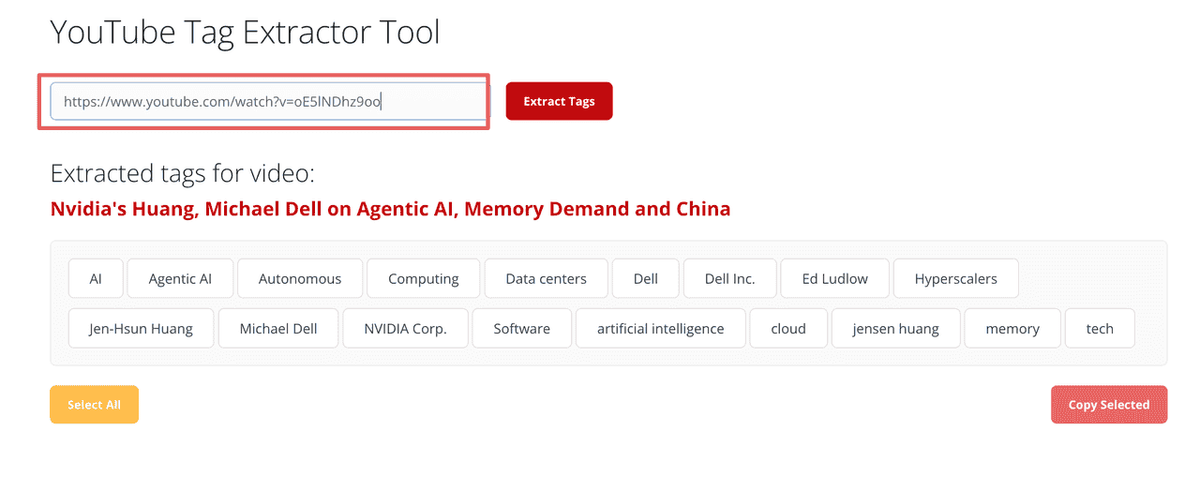Select the Software tag

coord(522,328)
